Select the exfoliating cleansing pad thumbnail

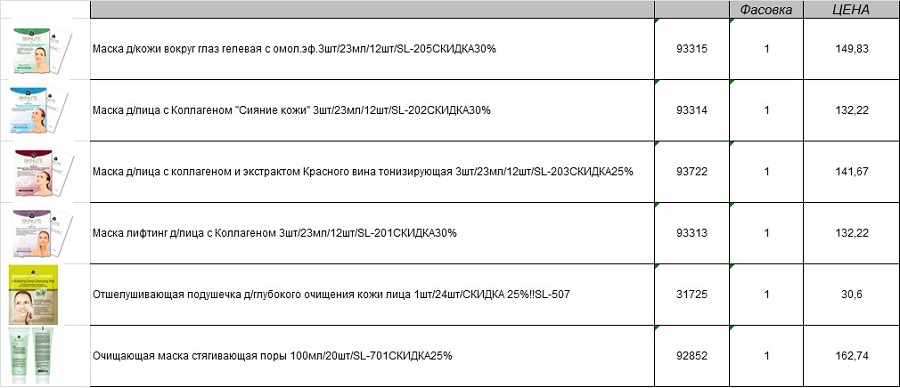click(x=32, y=294)
